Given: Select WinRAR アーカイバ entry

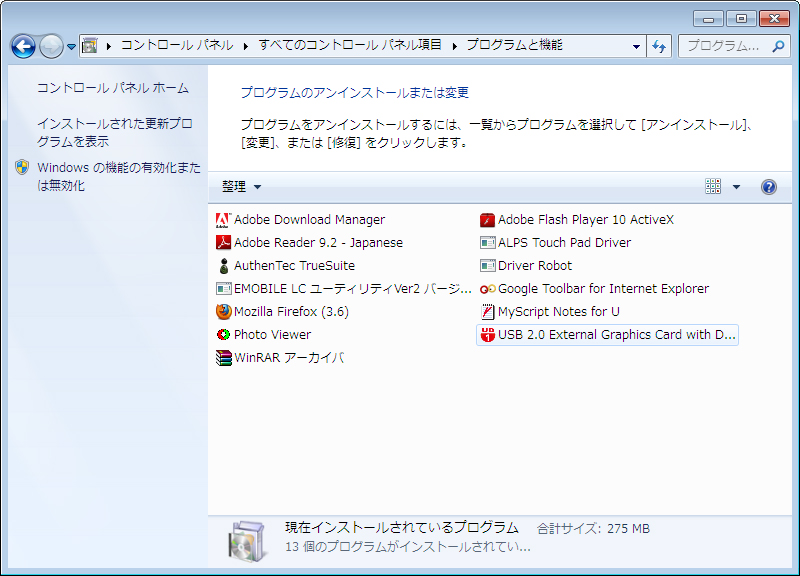Looking at the screenshot, I should click(280, 358).
